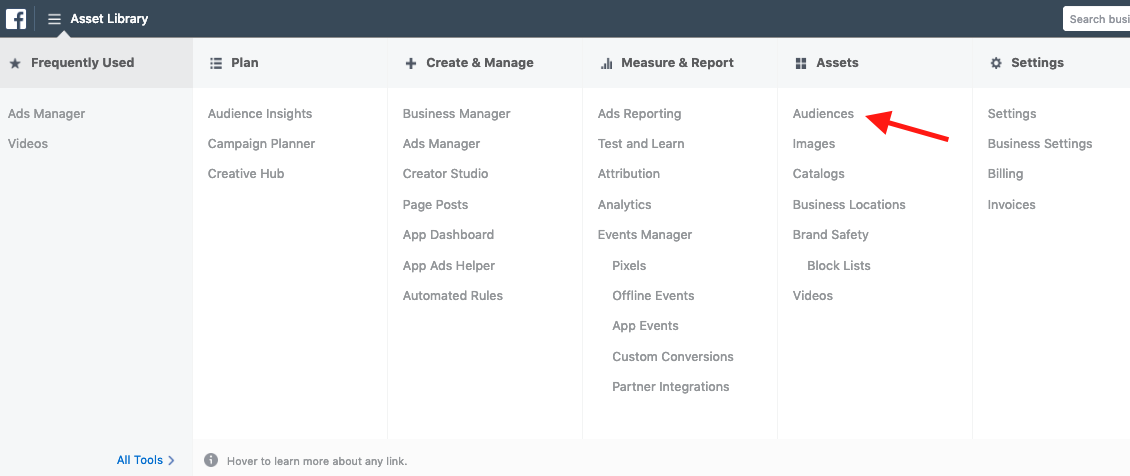Click the Create & Manage plus icon
Image resolution: width=1130 pixels, height=476 pixels.
[x=411, y=63]
